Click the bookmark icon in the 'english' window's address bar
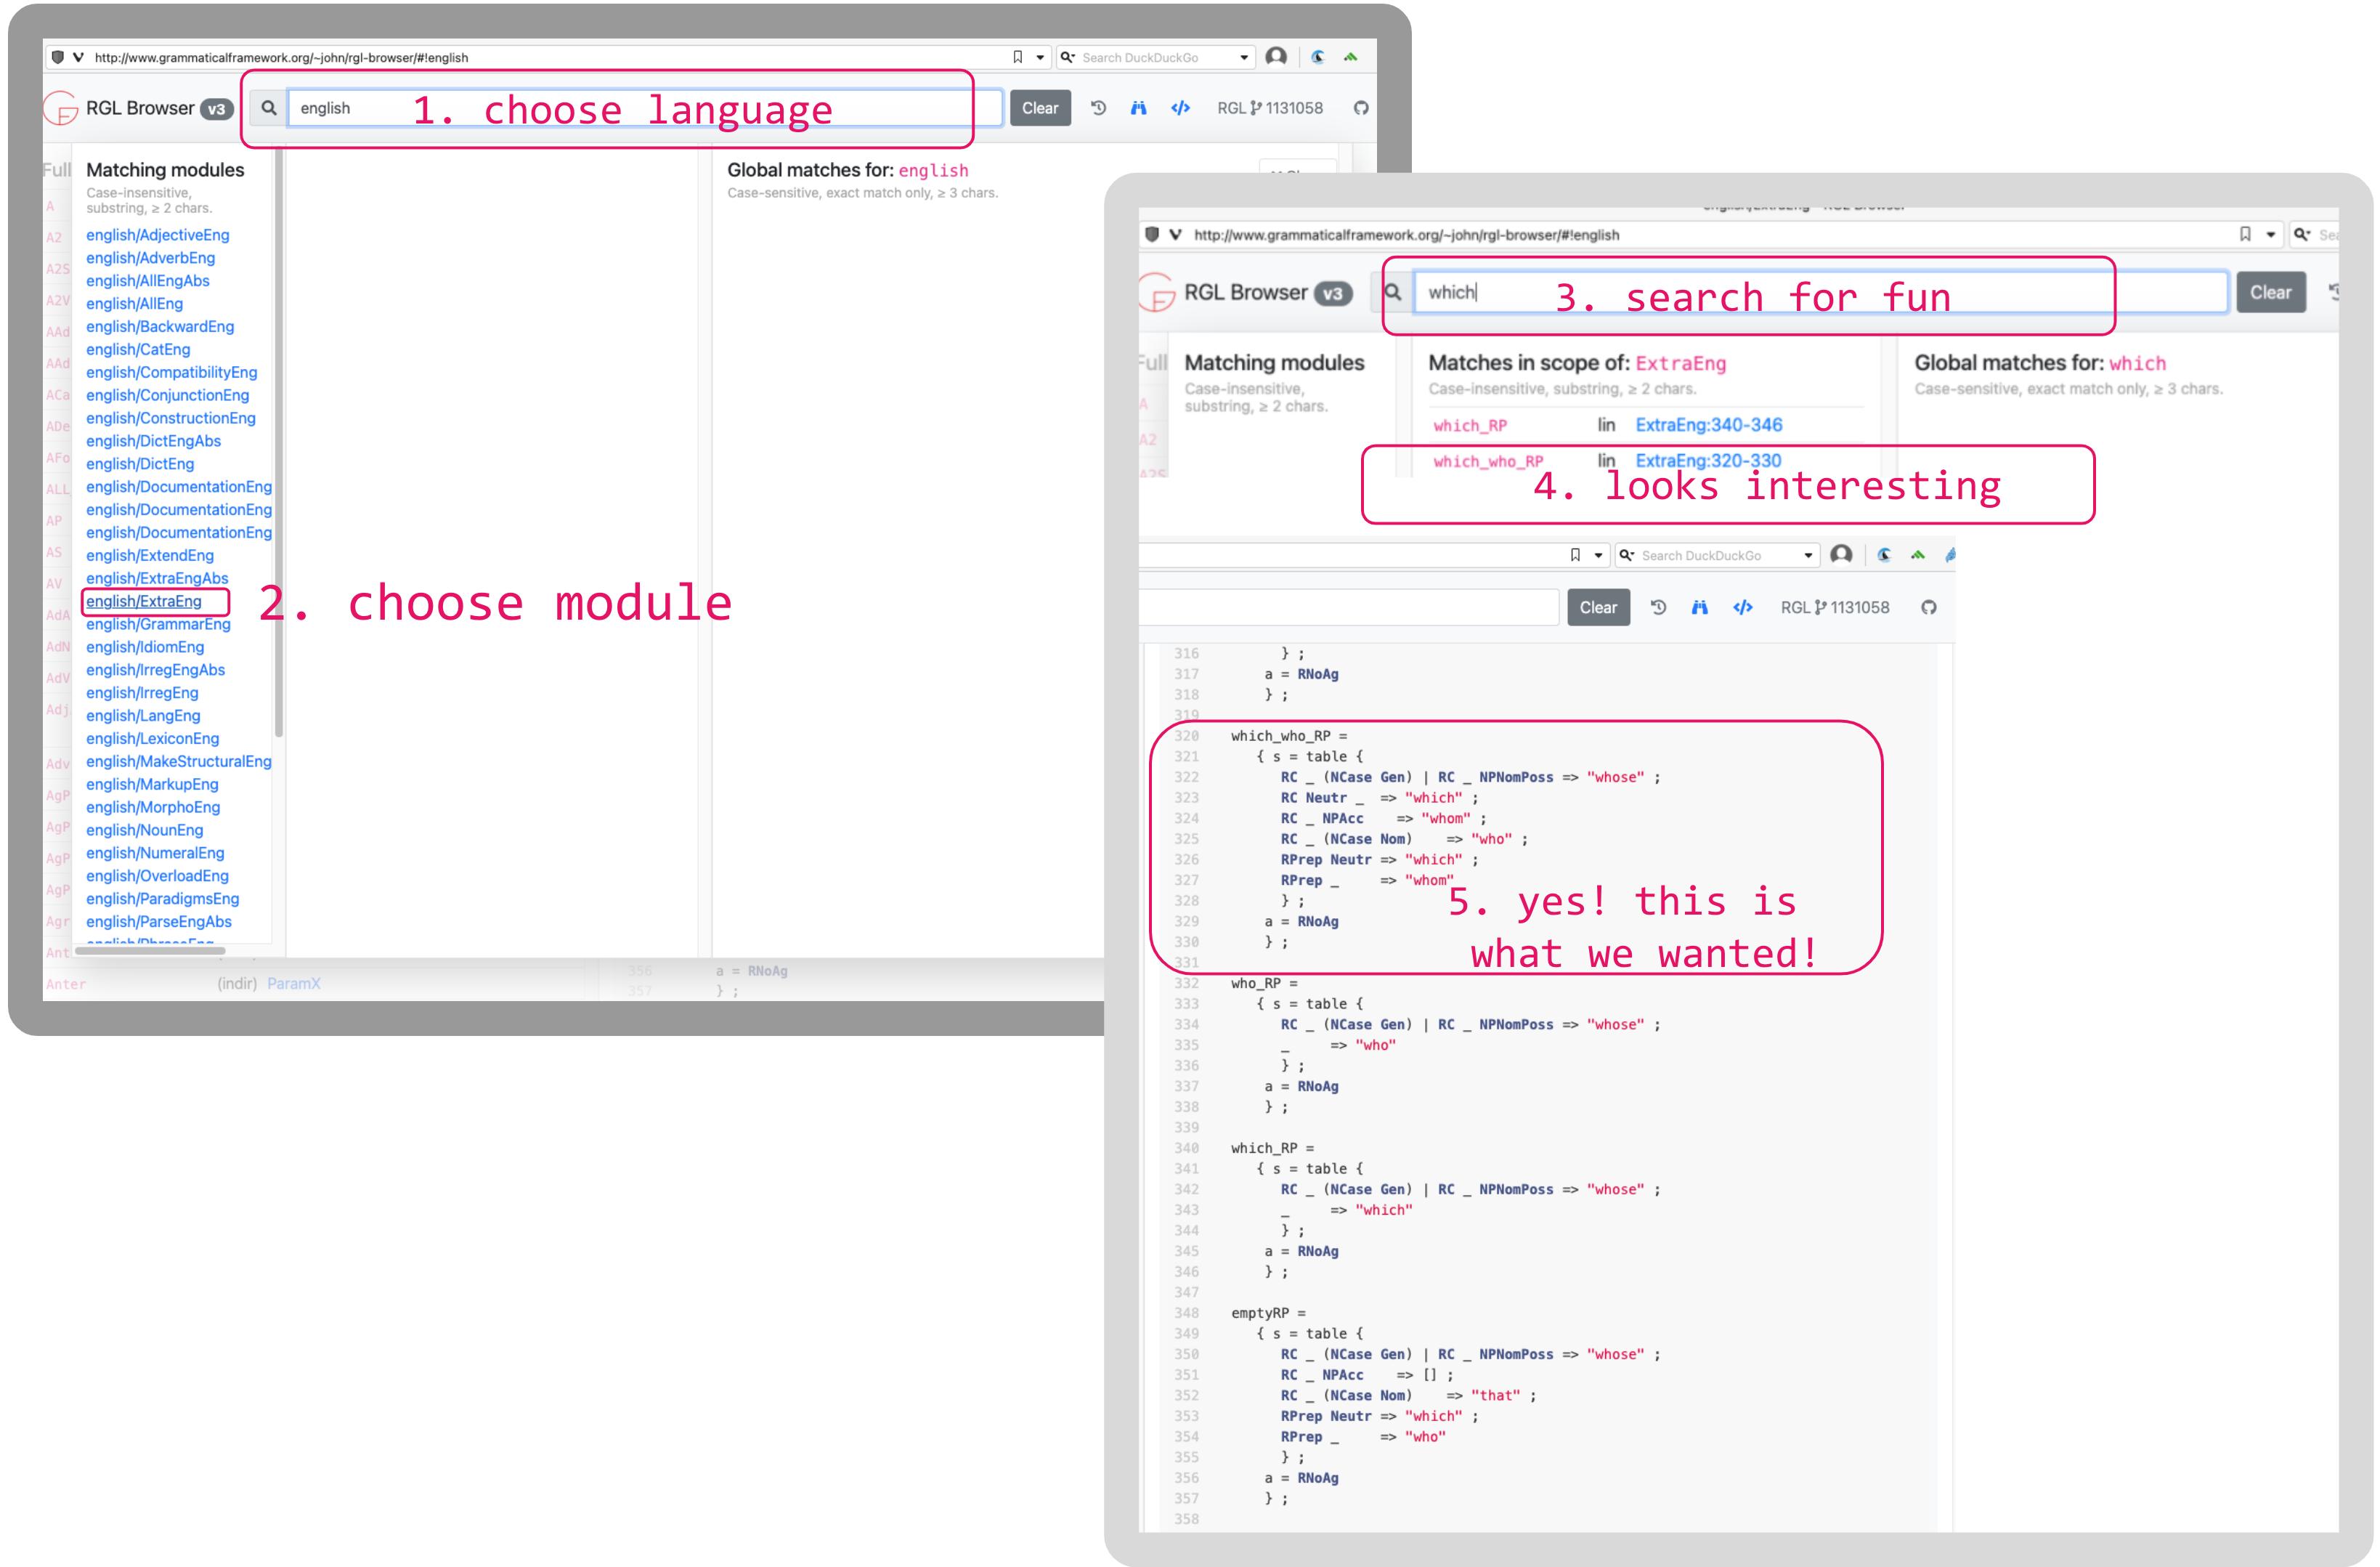2380x1567 pixels. tap(1017, 57)
